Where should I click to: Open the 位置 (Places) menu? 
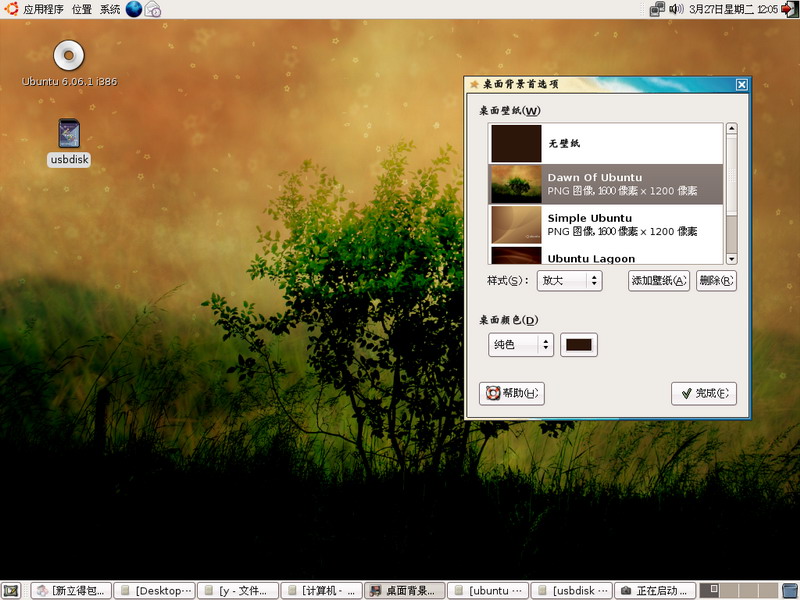tap(82, 9)
